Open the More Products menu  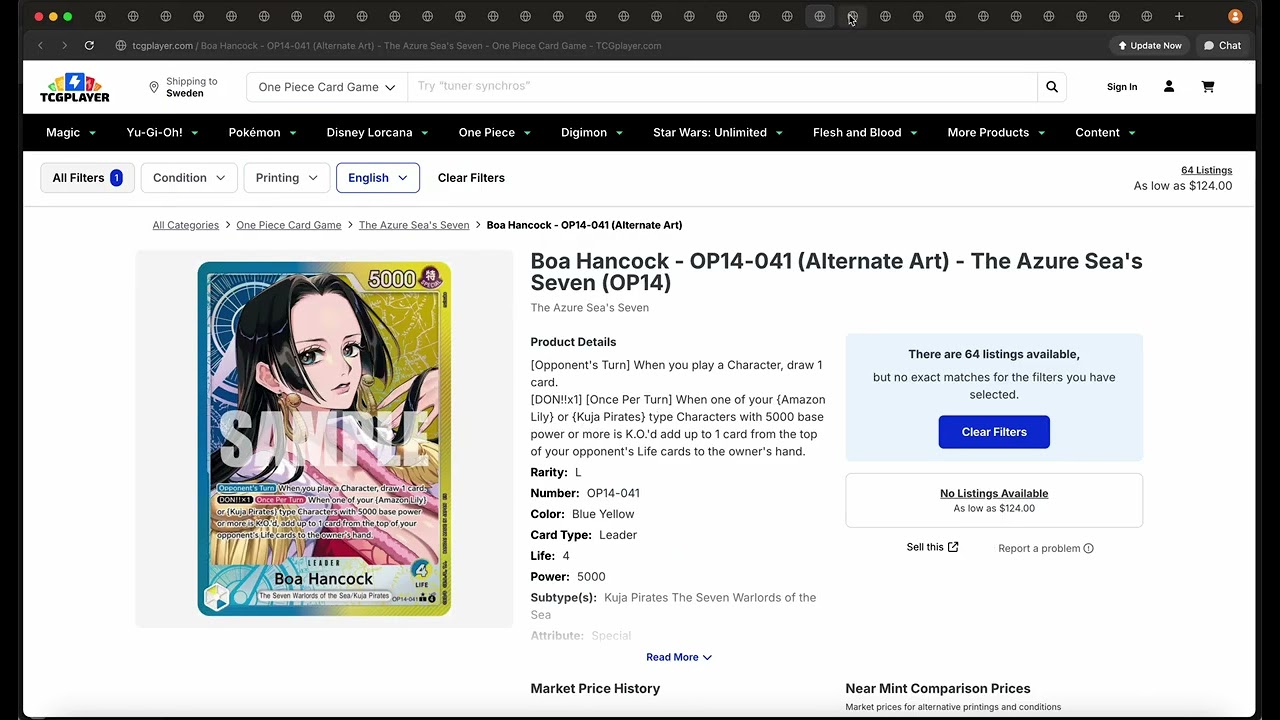click(997, 132)
